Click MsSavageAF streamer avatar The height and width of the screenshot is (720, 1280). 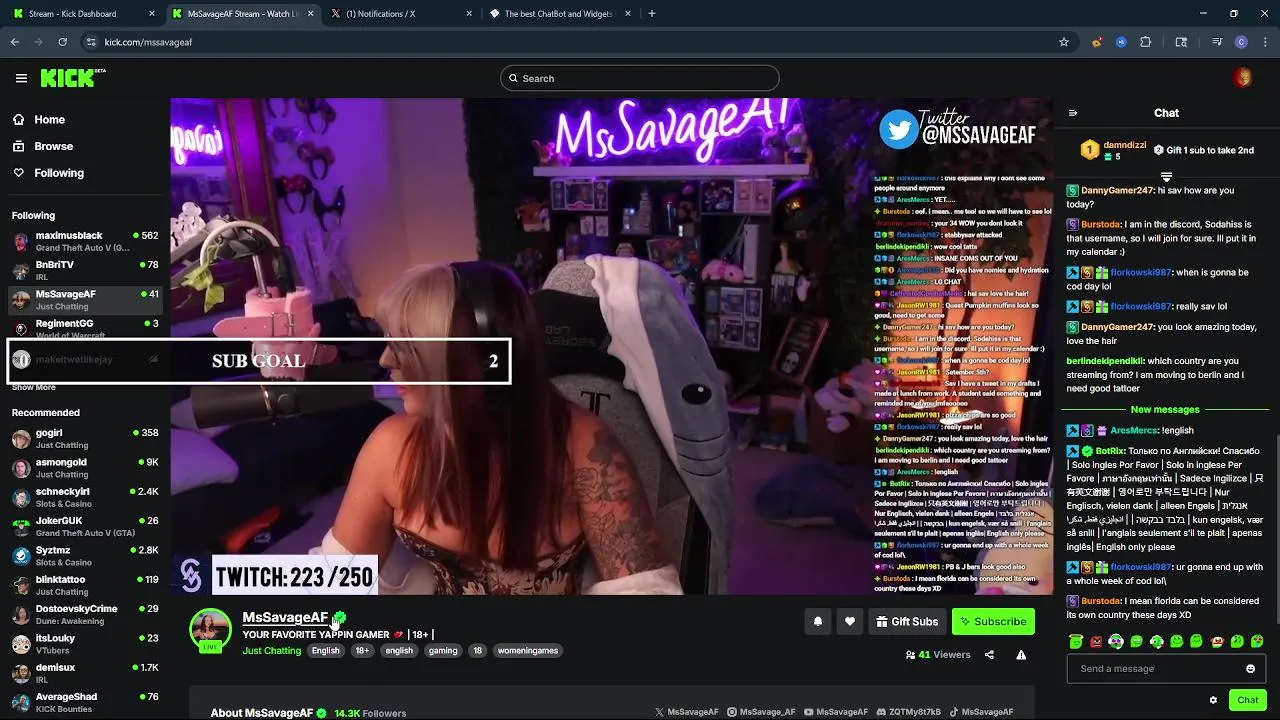tap(211, 629)
